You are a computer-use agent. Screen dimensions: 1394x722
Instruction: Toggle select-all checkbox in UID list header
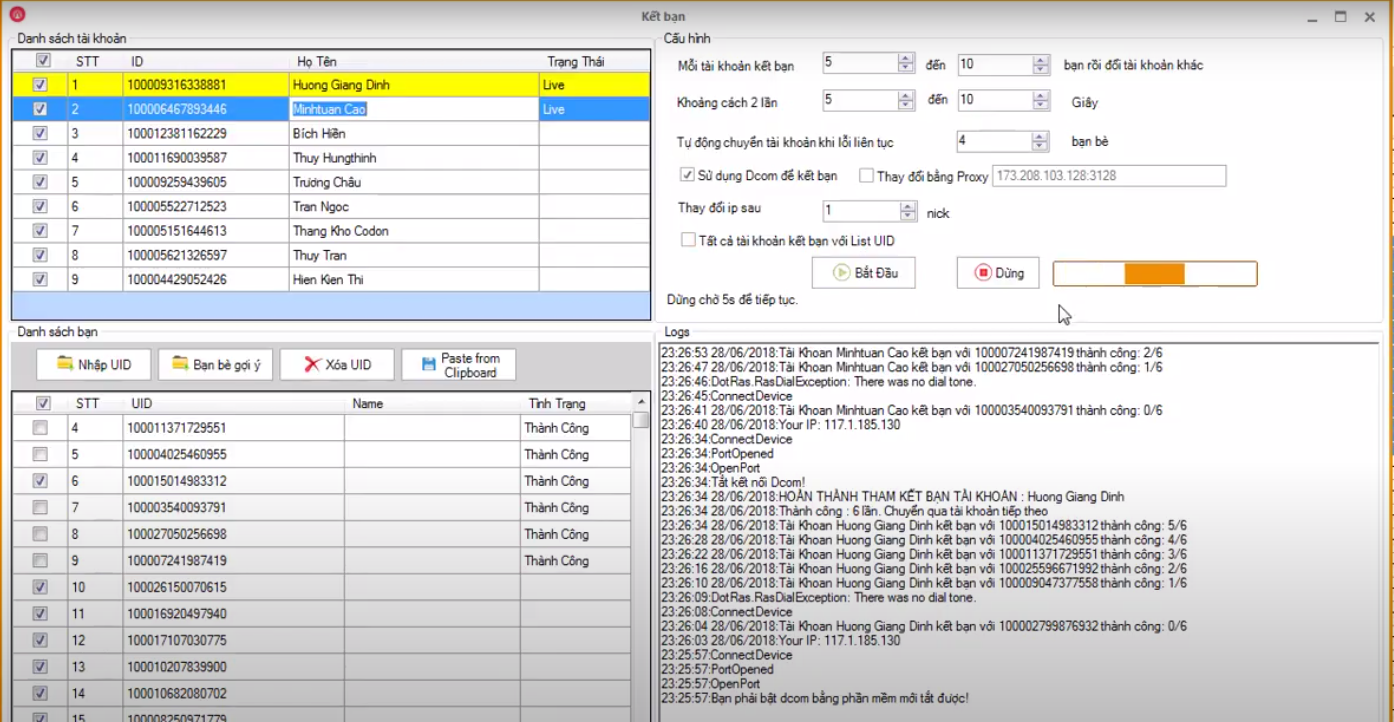43,403
